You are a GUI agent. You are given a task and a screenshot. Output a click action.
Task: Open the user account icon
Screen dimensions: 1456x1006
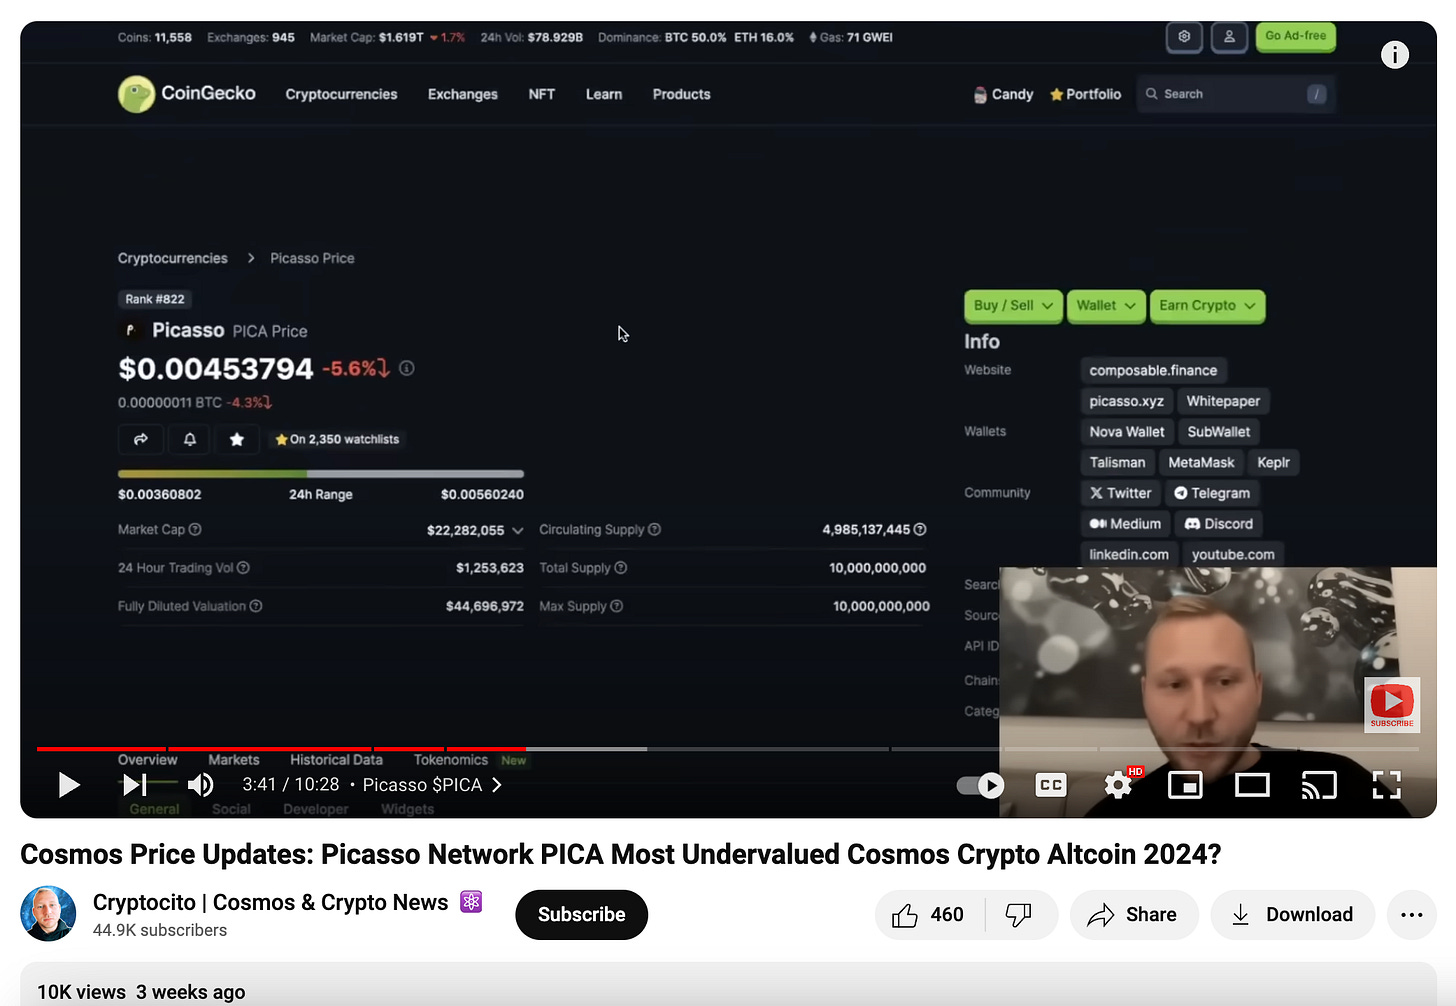pyautogui.click(x=1229, y=37)
